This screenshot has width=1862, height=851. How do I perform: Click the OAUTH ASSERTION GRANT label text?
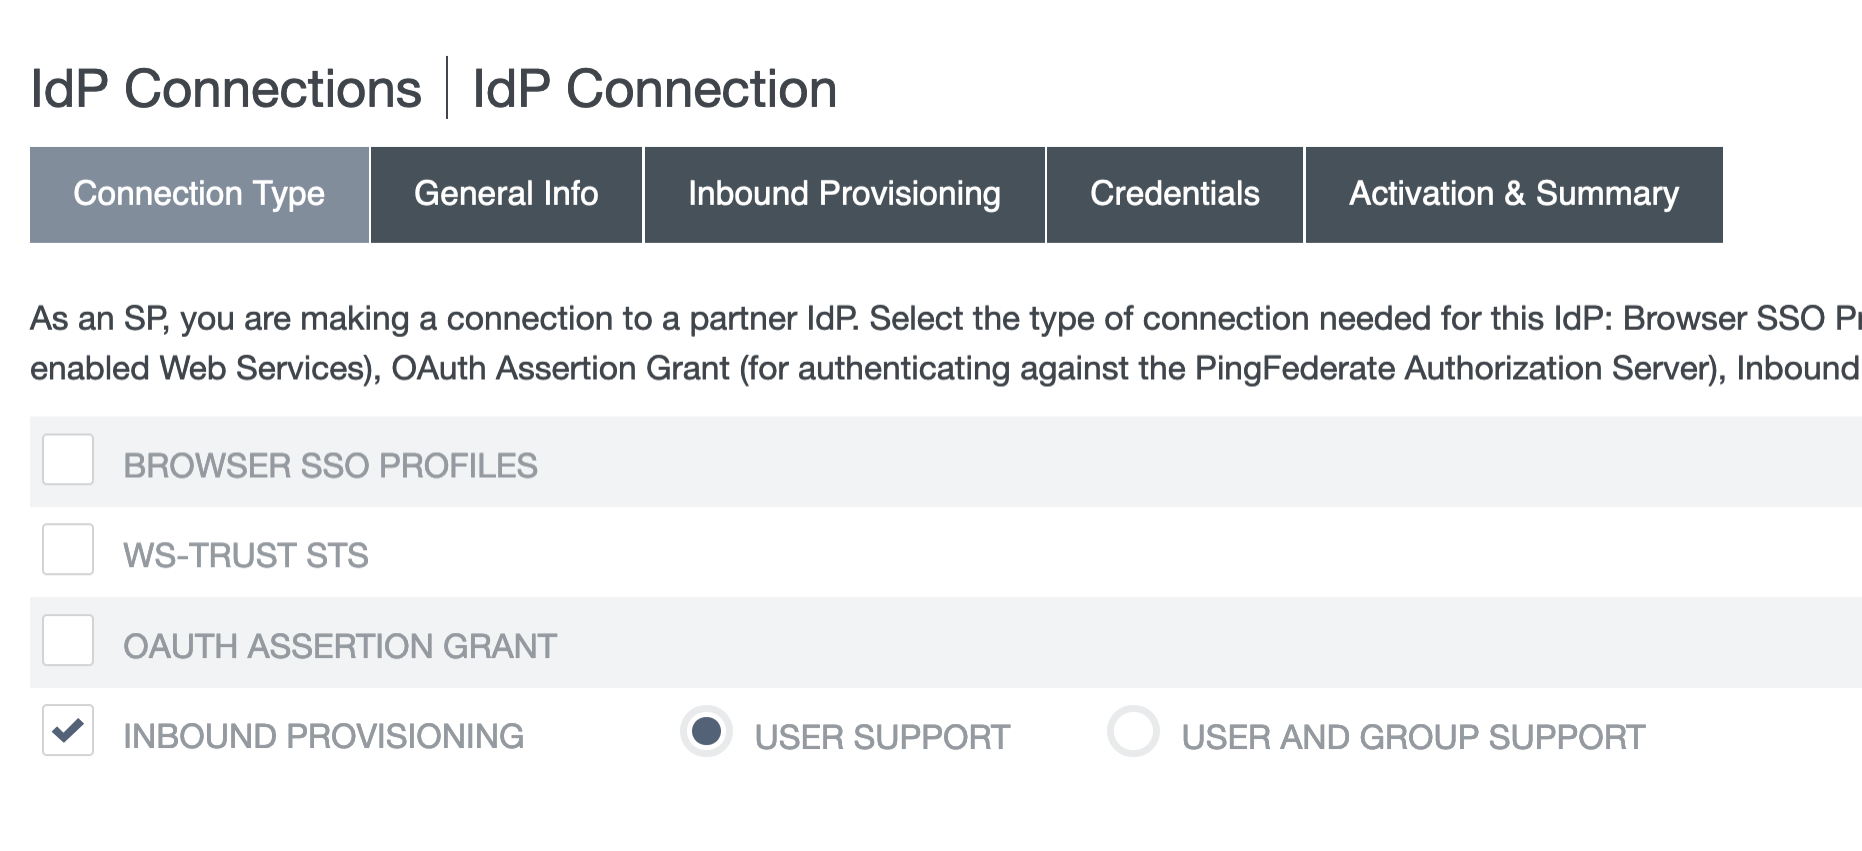point(340,647)
